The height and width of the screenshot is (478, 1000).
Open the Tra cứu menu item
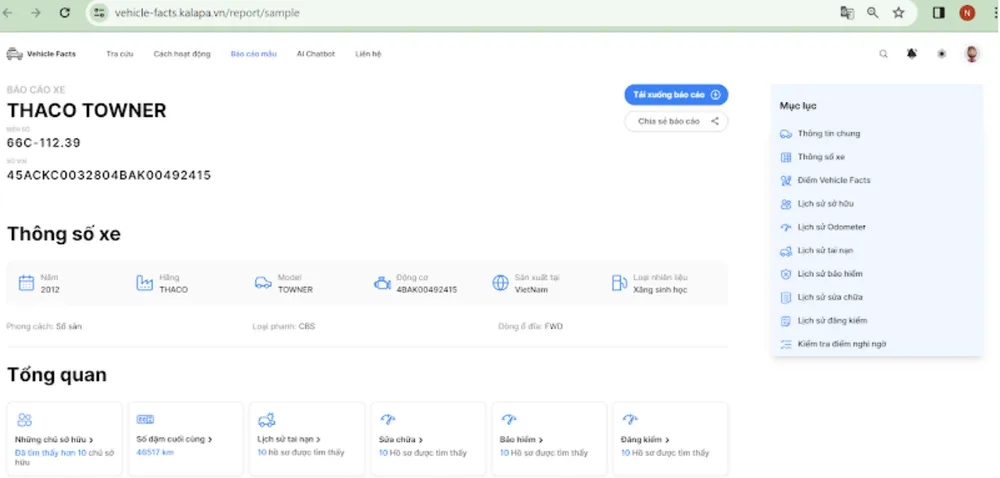[120, 54]
